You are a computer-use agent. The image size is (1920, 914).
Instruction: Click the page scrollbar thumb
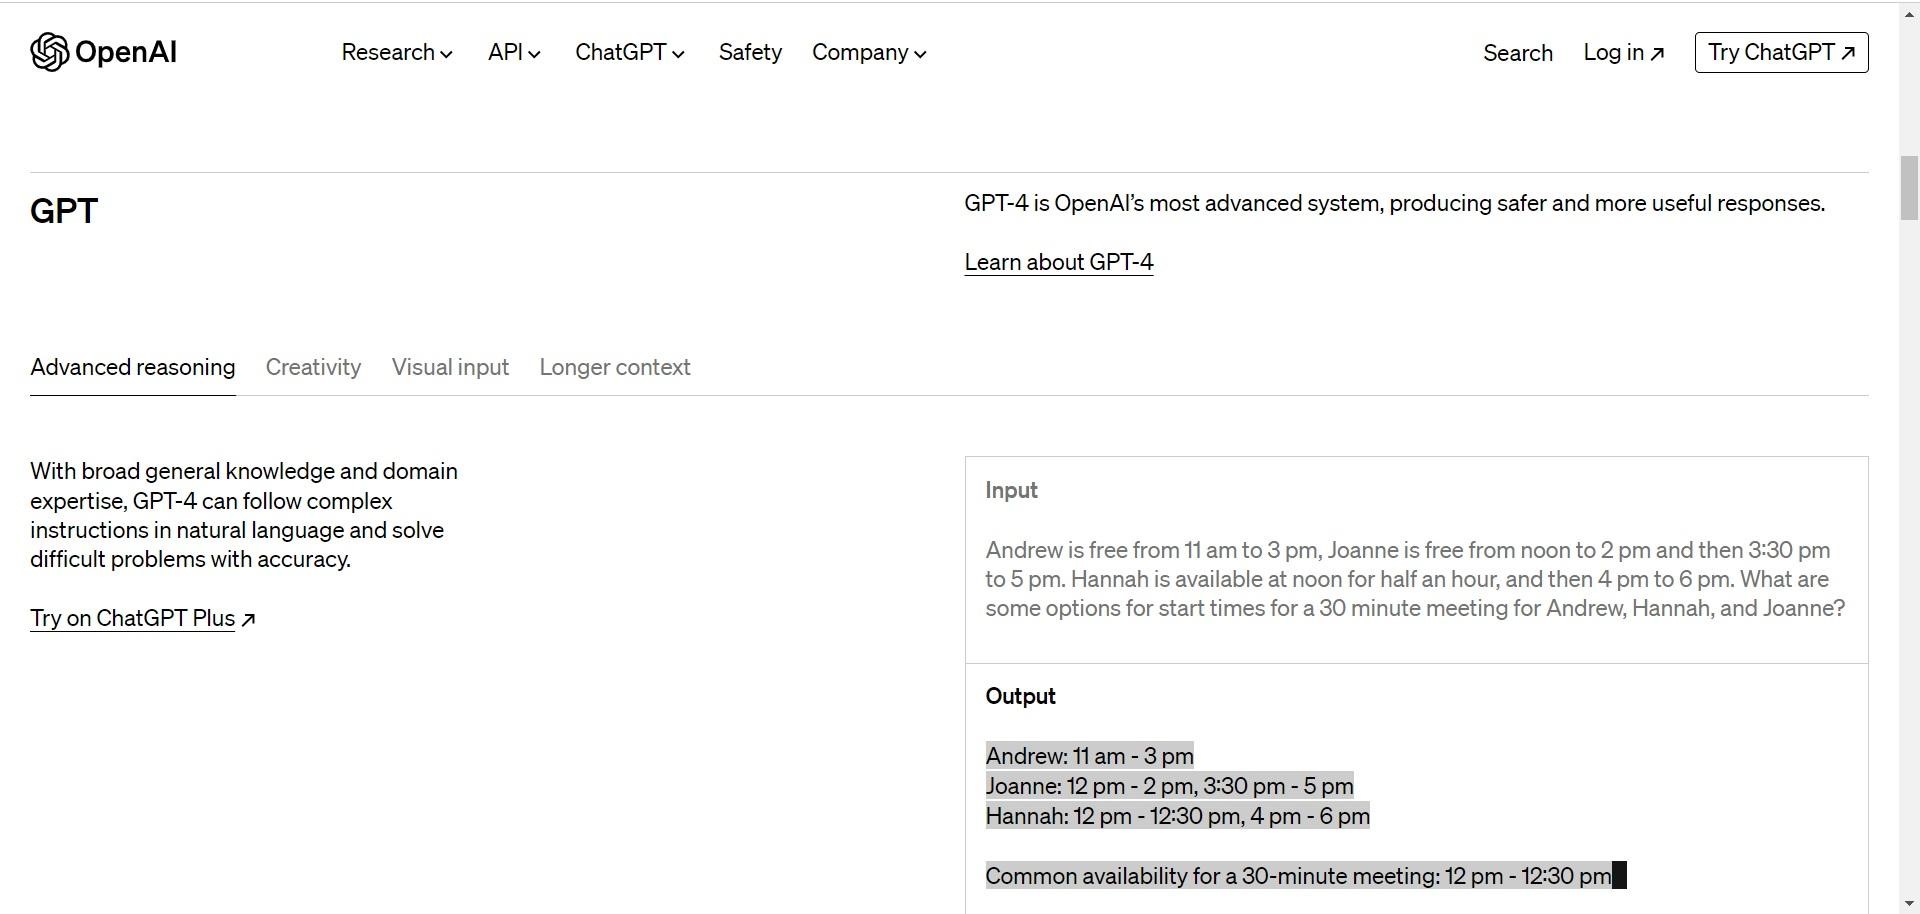(x=1909, y=188)
